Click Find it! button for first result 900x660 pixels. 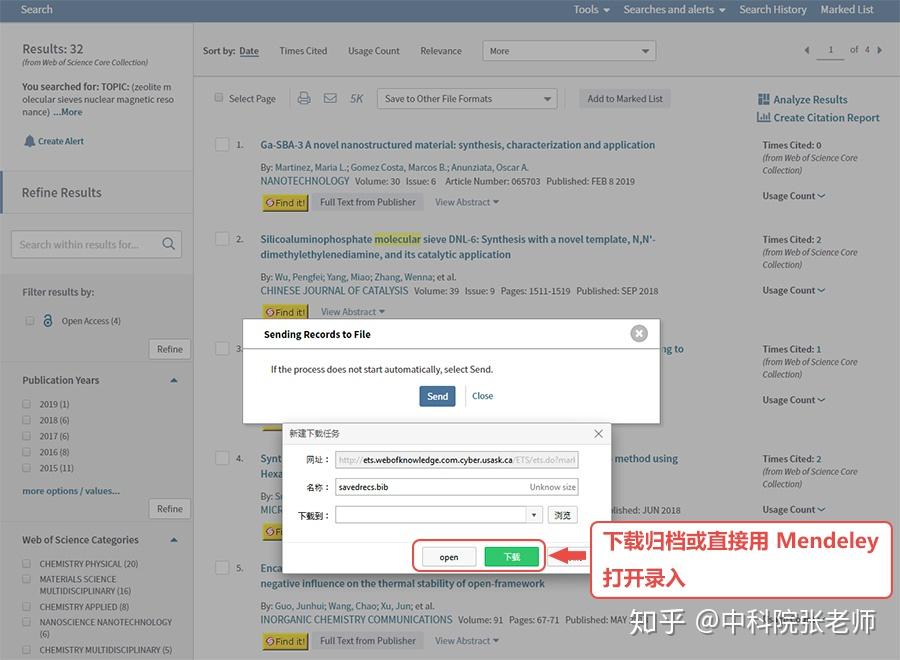(285, 203)
